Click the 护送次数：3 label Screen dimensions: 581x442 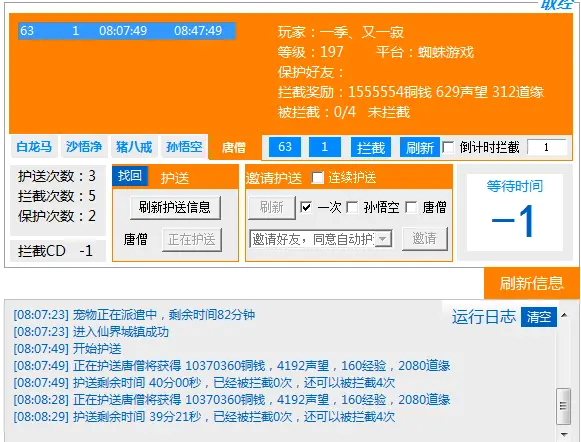pos(57,176)
